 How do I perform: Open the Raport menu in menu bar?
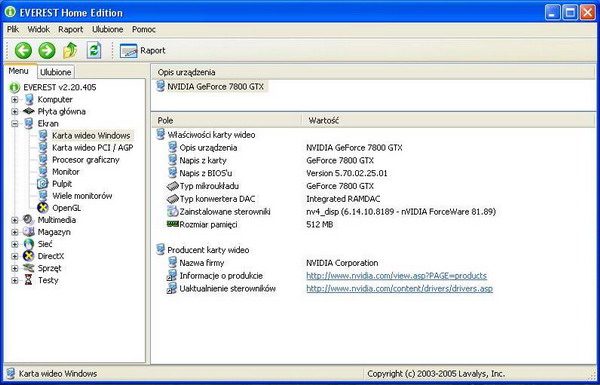pos(71,29)
